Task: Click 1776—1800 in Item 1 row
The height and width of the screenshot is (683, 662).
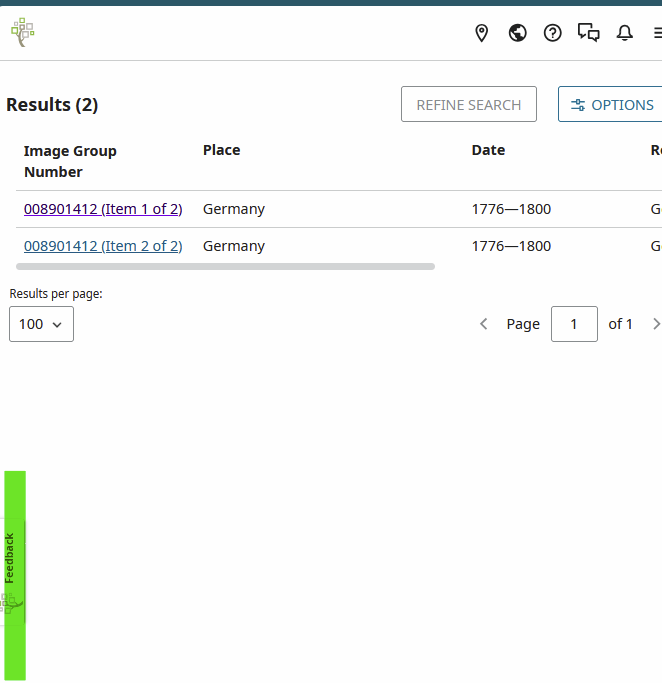Action: (x=511, y=209)
